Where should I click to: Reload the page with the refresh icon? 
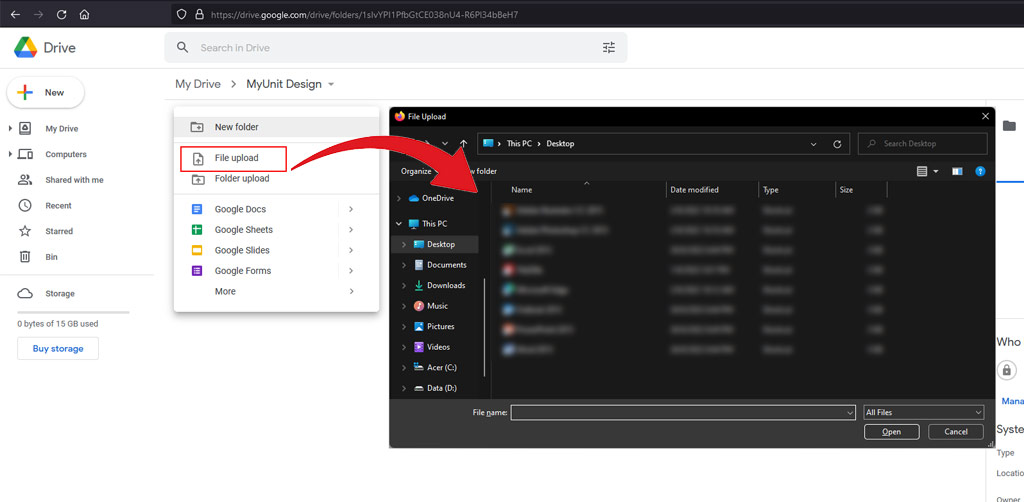[61, 14]
